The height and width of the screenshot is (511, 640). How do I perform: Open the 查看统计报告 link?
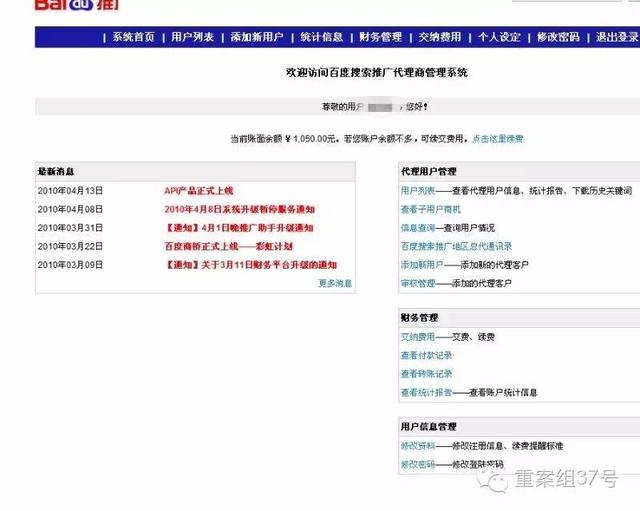[426, 392]
